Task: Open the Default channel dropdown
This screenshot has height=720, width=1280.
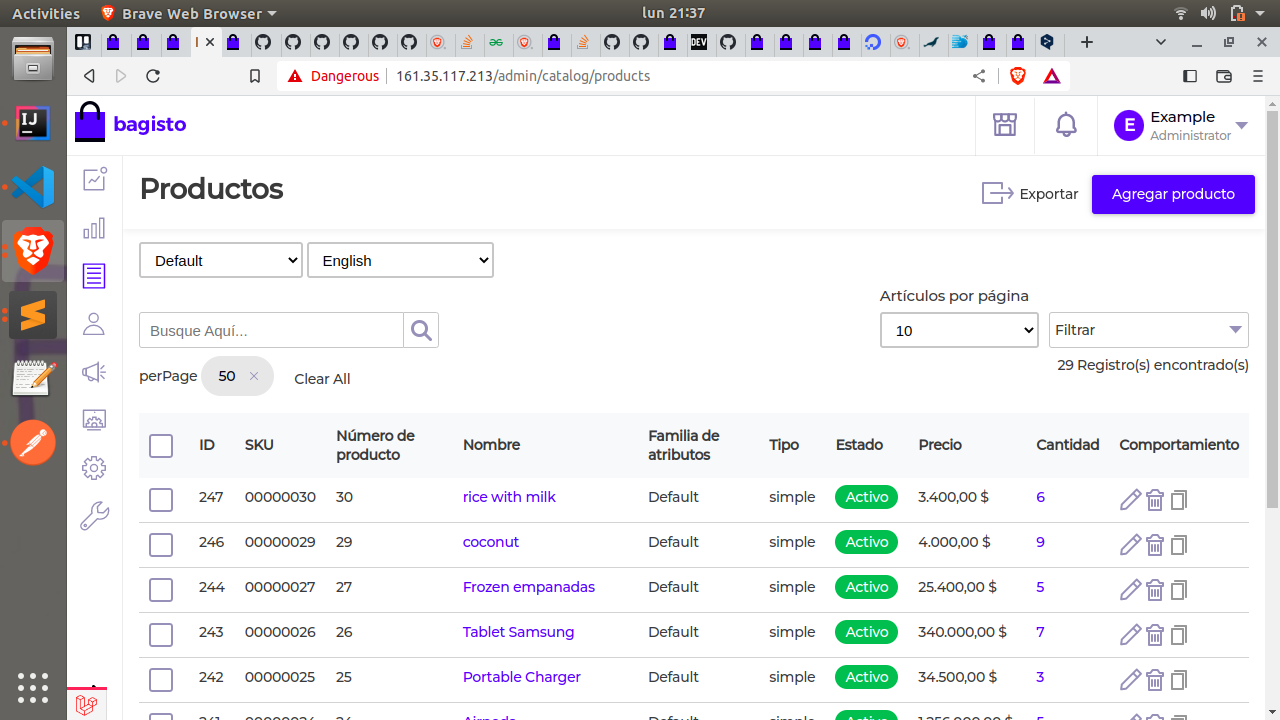Action: pyautogui.click(x=221, y=260)
